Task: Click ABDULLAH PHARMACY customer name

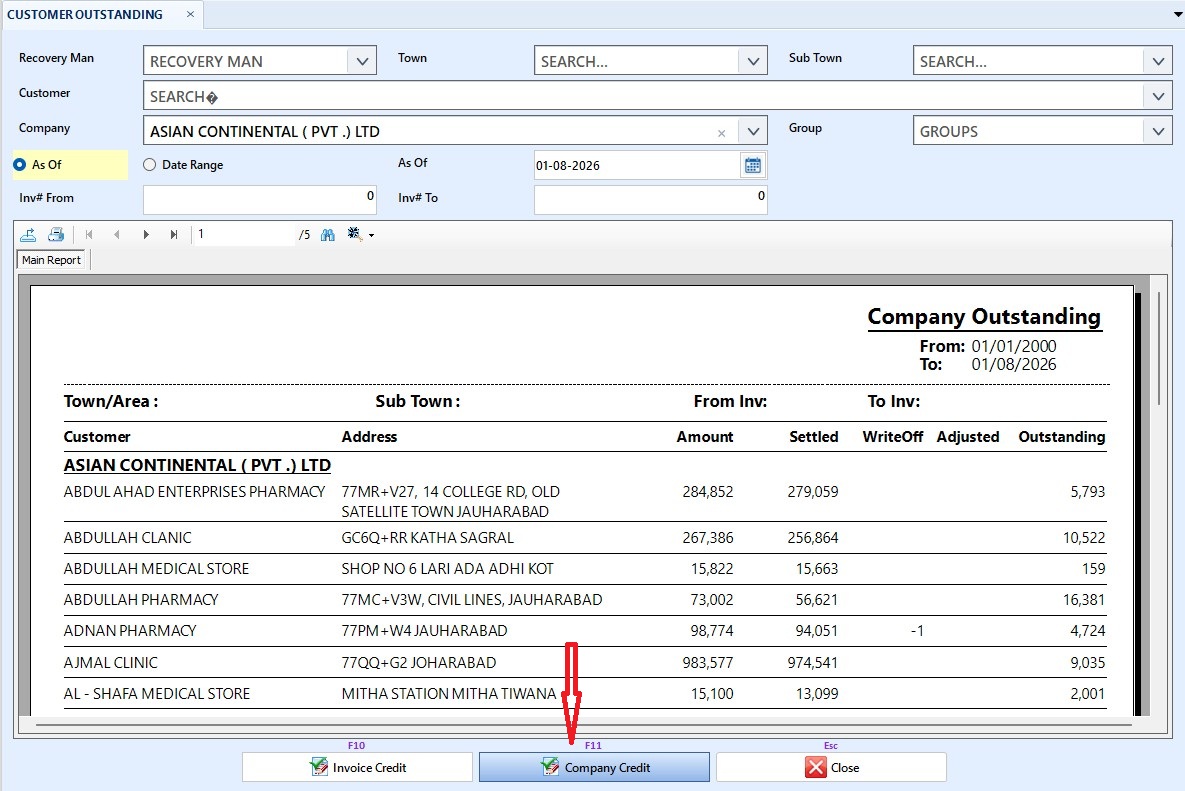Action: coord(141,600)
